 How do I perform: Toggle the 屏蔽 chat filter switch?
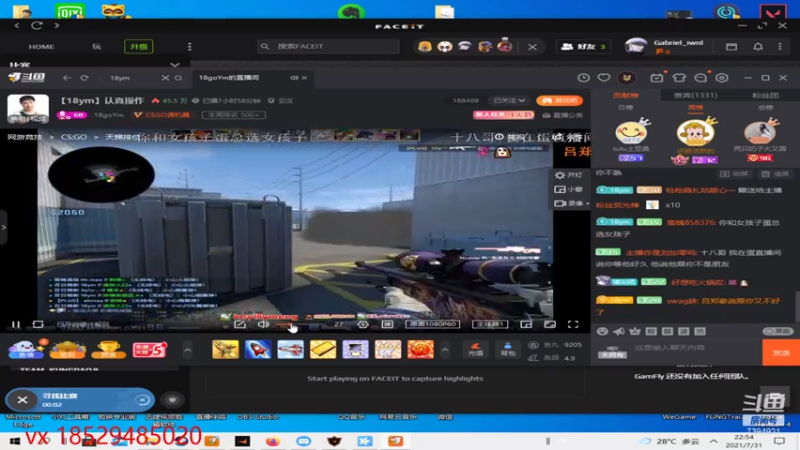(x=778, y=331)
